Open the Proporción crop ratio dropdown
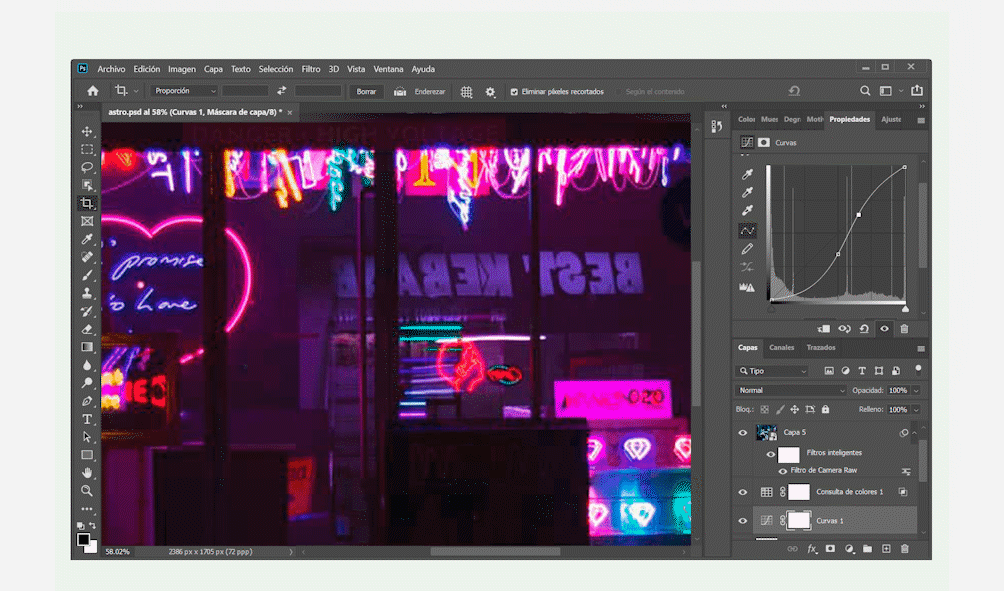Viewport: 1004px width, 591px height. point(184,91)
